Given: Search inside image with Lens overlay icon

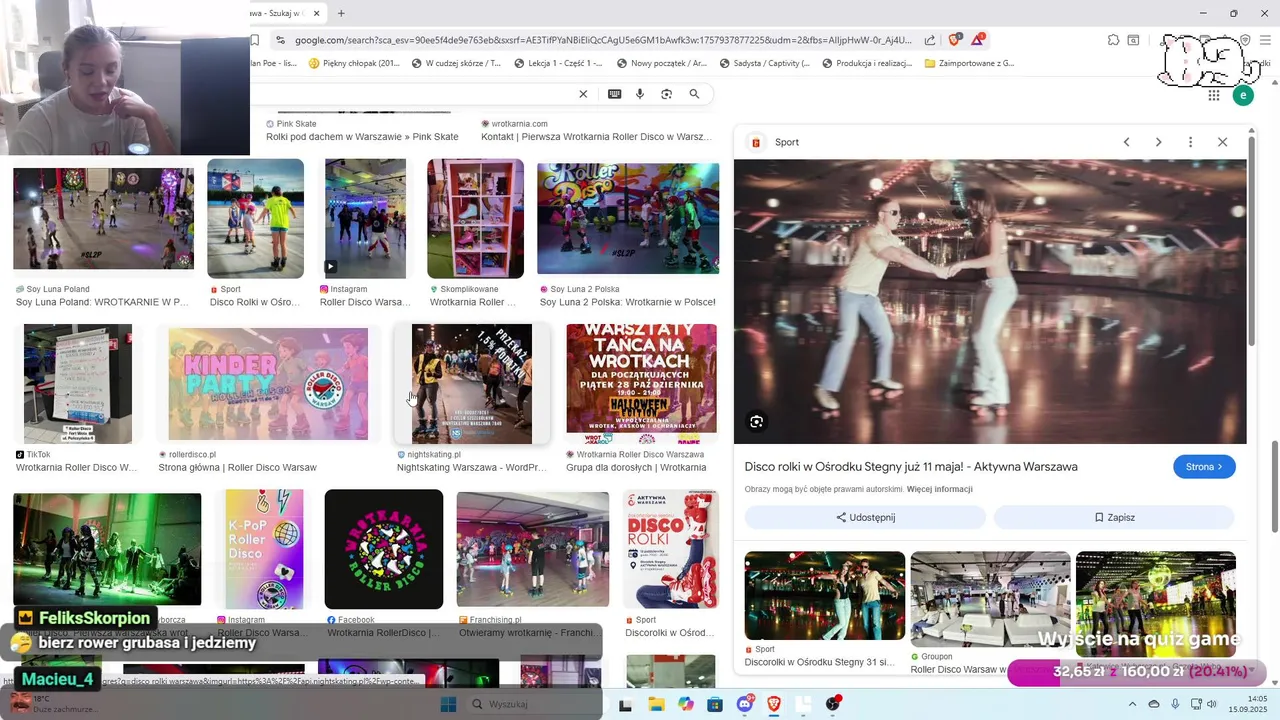Looking at the screenshot, I should coord(756,422).
